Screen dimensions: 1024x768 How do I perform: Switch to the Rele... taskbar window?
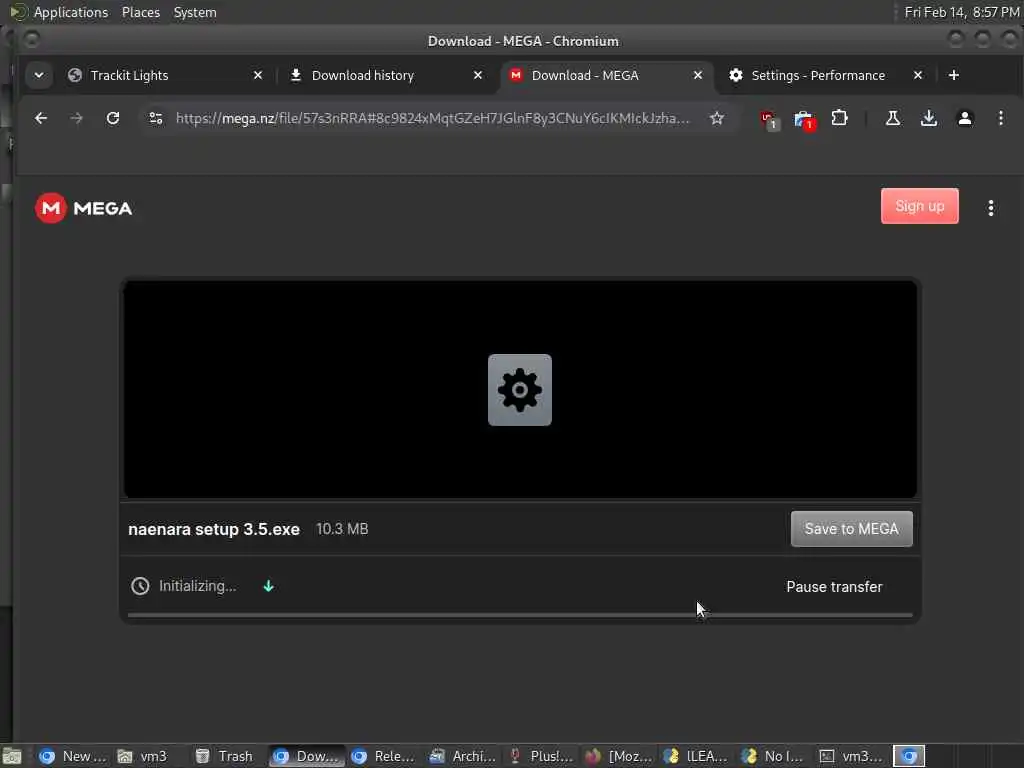tap(383, 756)
